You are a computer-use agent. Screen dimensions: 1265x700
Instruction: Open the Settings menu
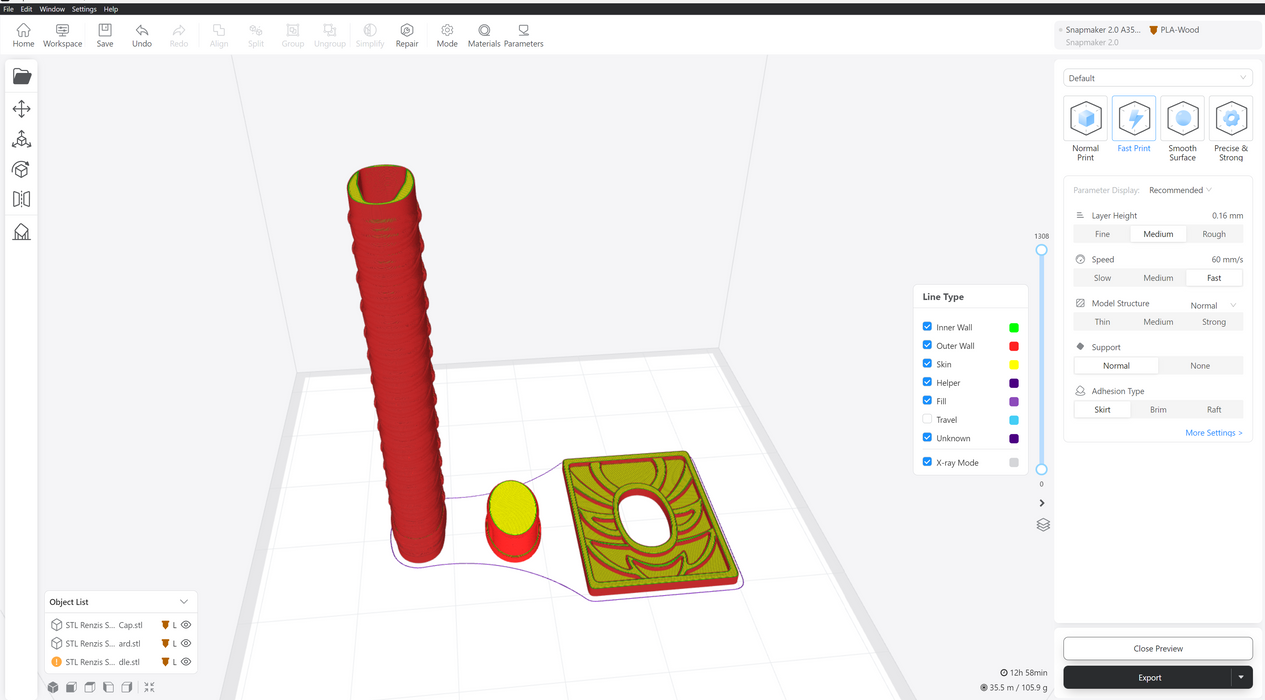pos(84,9)
